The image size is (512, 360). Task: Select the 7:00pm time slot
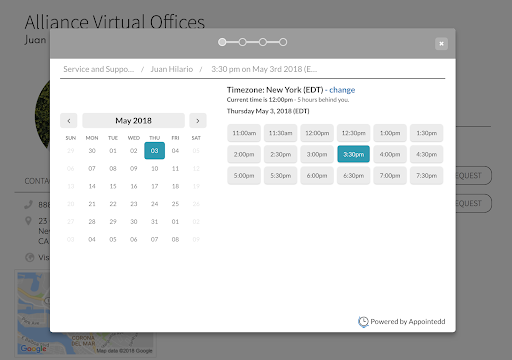pyautogui.click(x=390, y=176)
